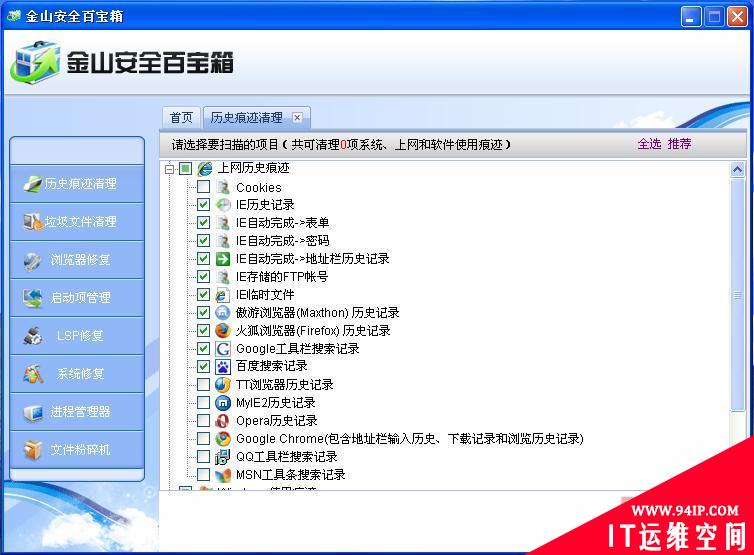Minimize the 金山安全百宝箱 window
Image resolution: width=754 pixels, height=555 pixels.
691,17
